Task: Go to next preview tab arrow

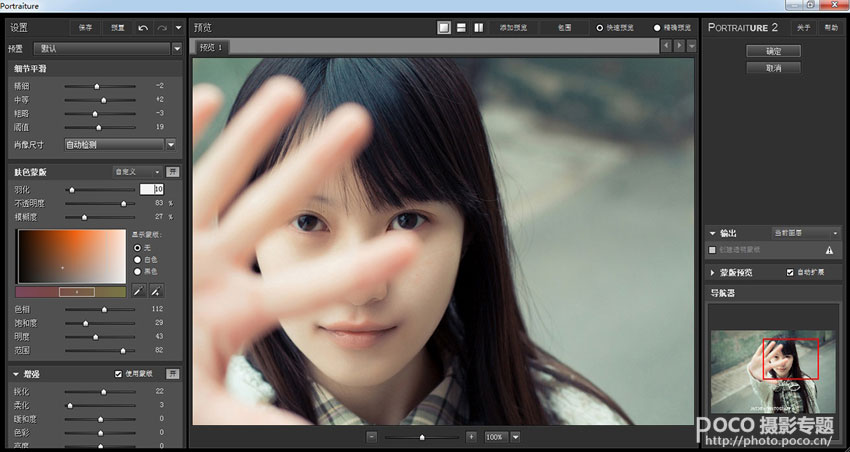Action: pos(679,46)
